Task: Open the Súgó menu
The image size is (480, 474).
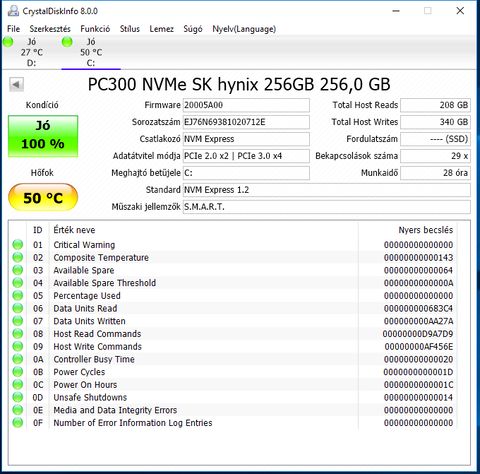Action: pos(193,29)
